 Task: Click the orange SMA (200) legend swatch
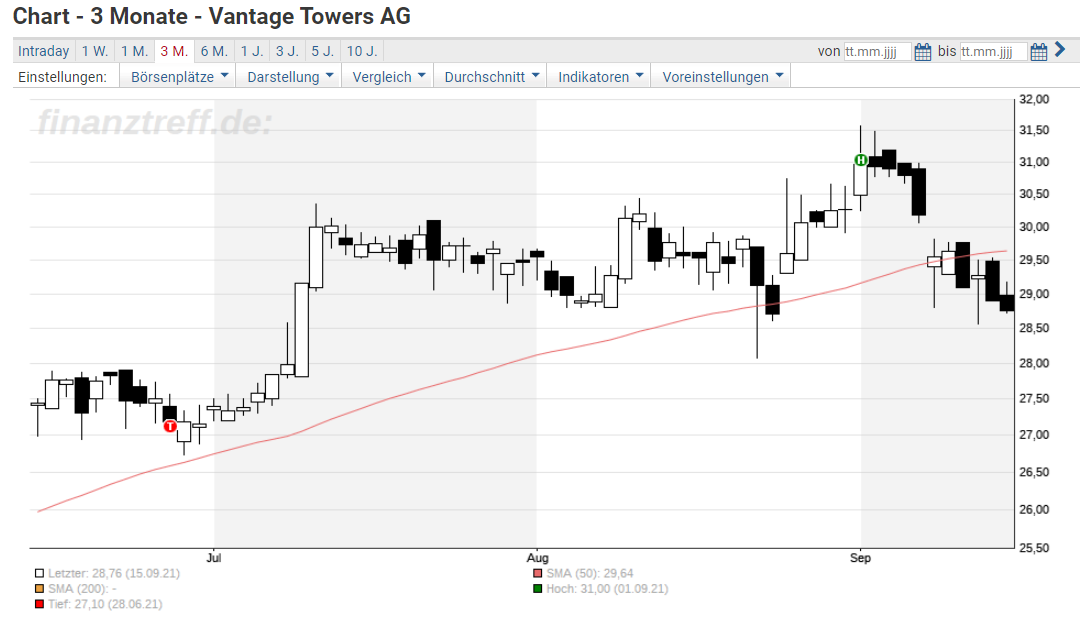(39, 589)
